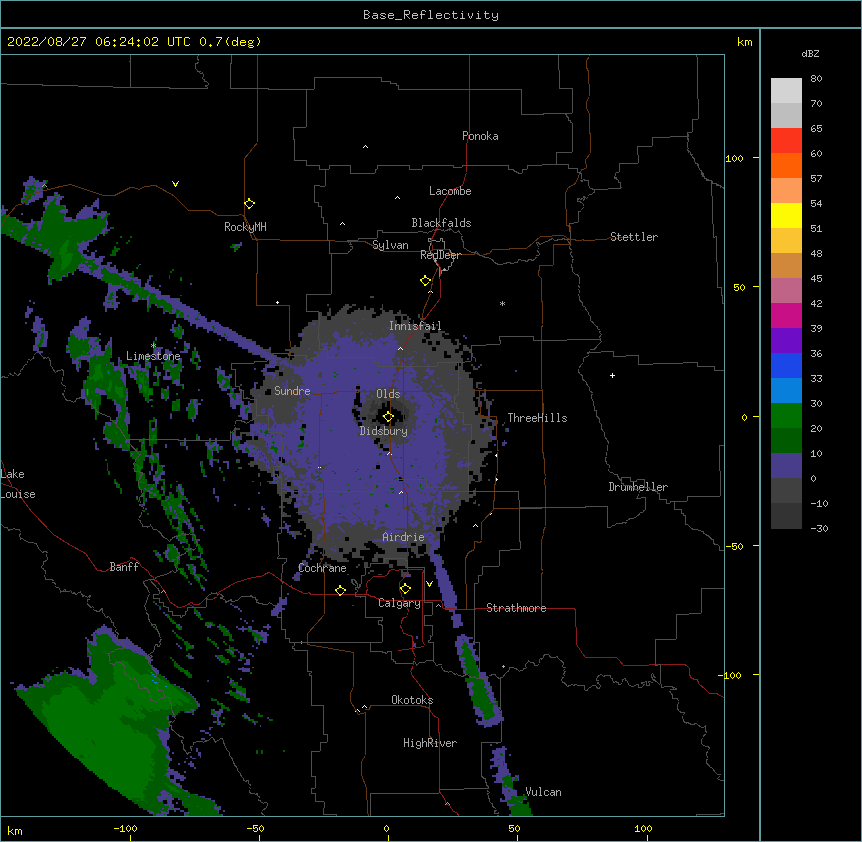This screenshot has width=862, height=842.
Task: Select the Olds label
Action: (388, 394)
